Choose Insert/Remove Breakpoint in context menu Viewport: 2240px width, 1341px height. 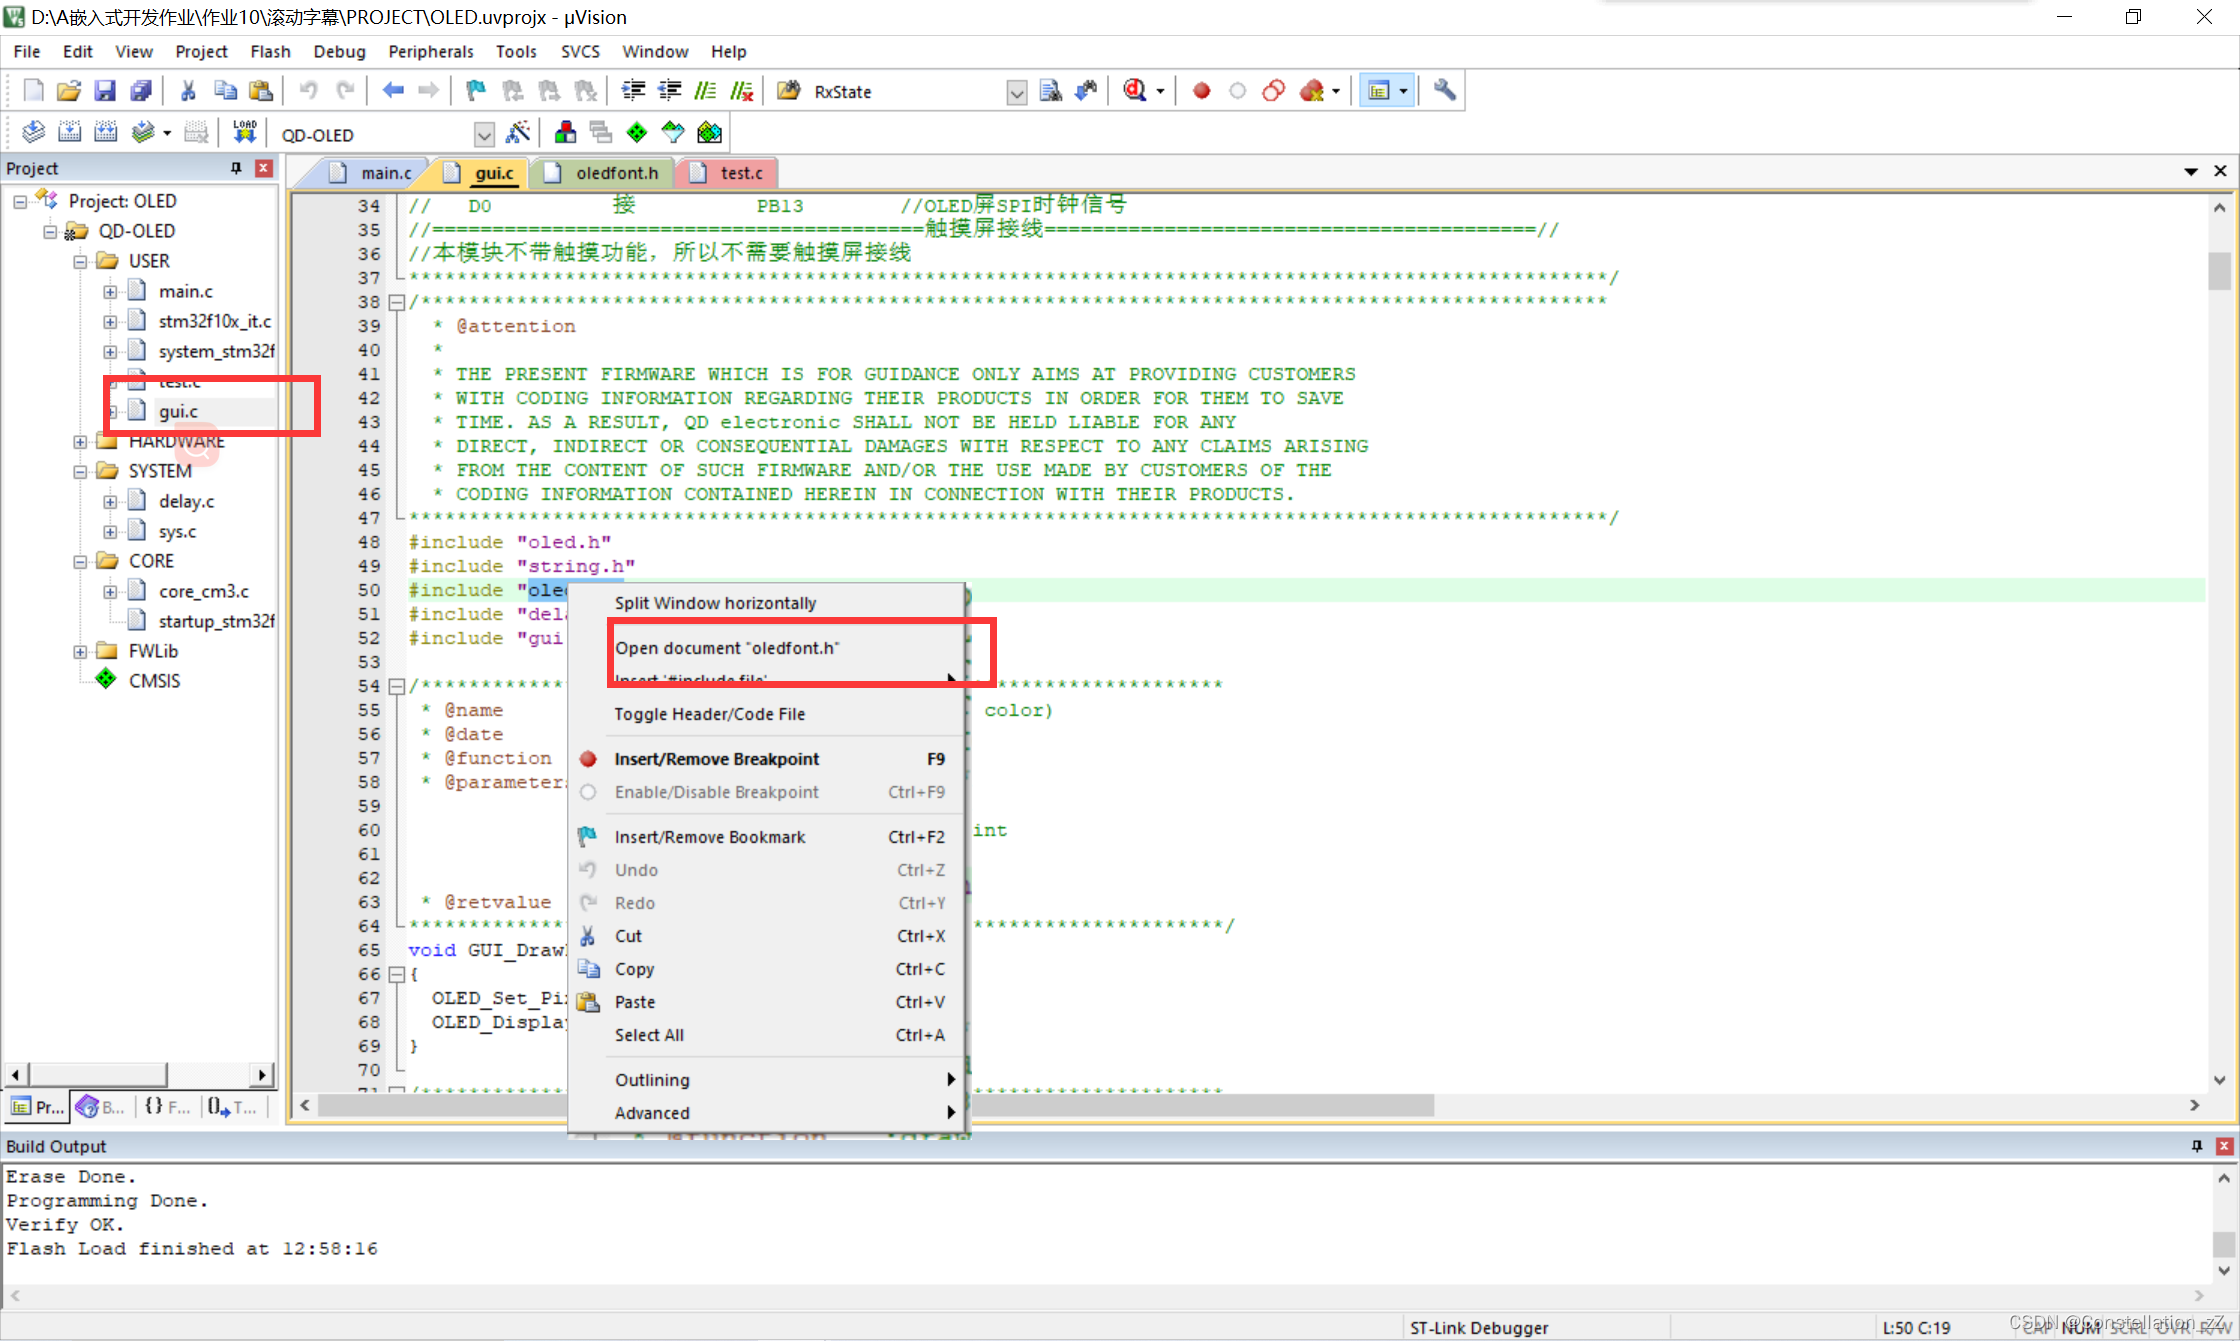[x=767, y=759]
